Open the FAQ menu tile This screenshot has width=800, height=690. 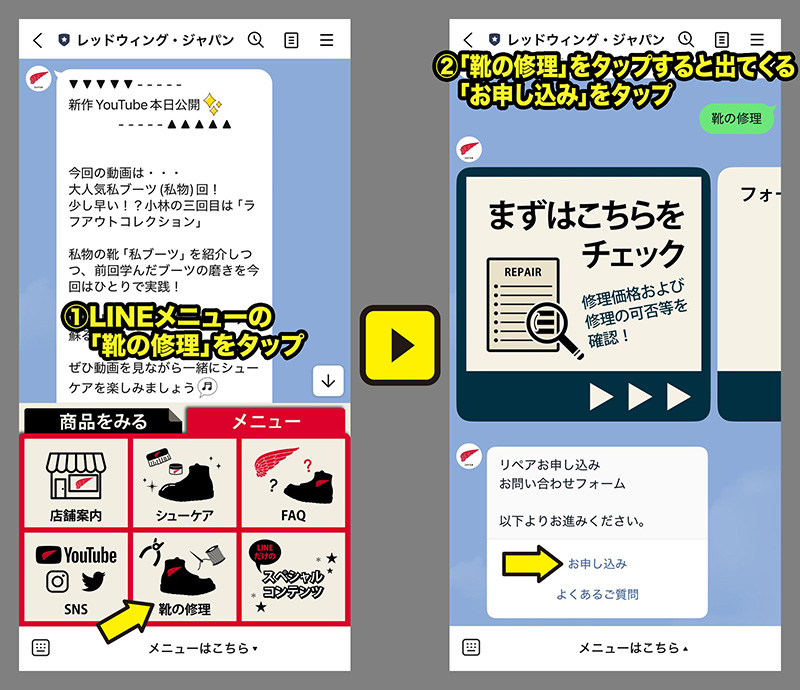pyautogui.click(x=293, y=483)
